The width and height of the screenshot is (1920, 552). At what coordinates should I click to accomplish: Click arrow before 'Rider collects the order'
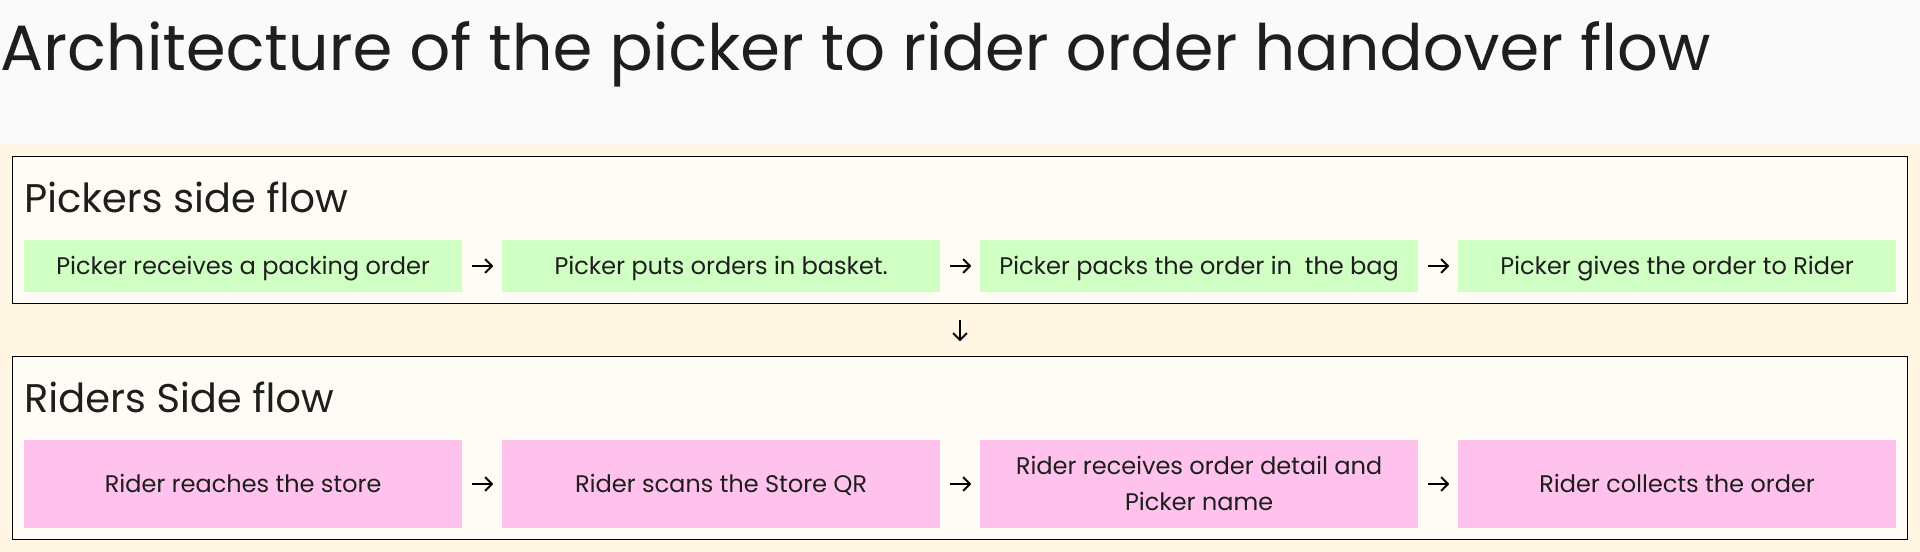1438,484
